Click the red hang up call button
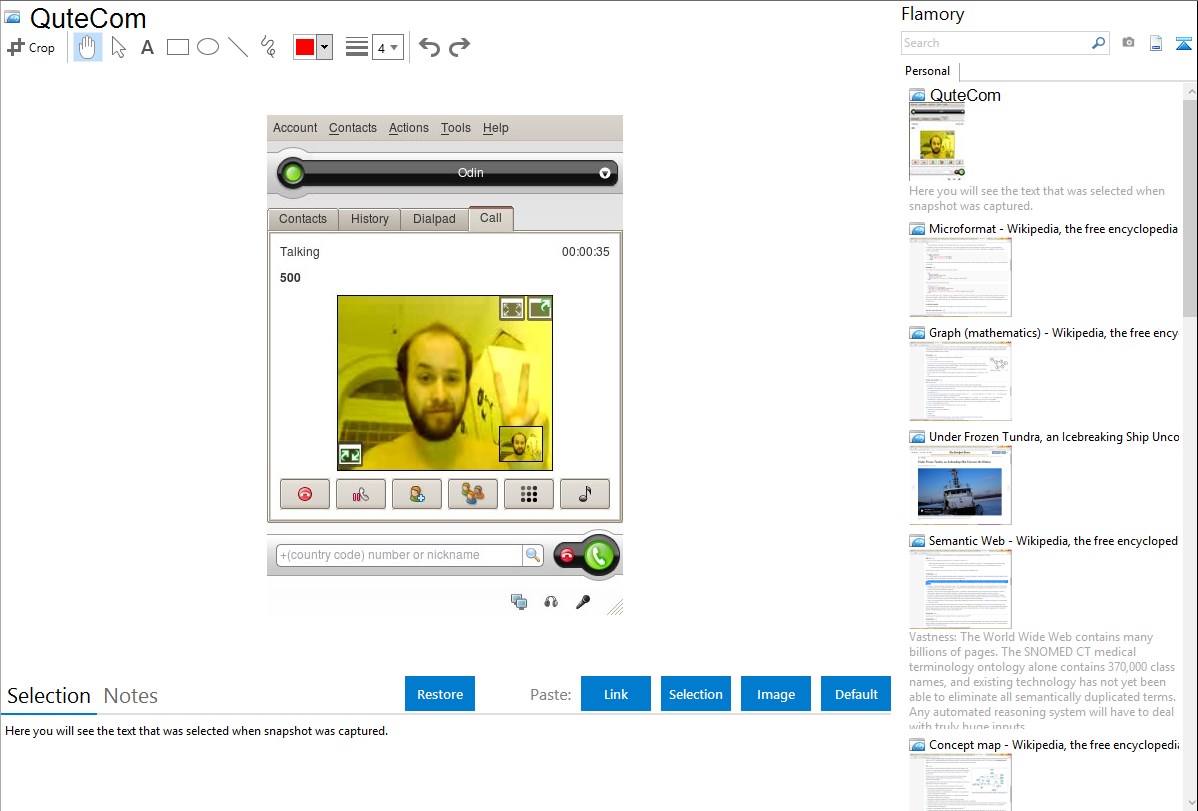 (305, 494)
